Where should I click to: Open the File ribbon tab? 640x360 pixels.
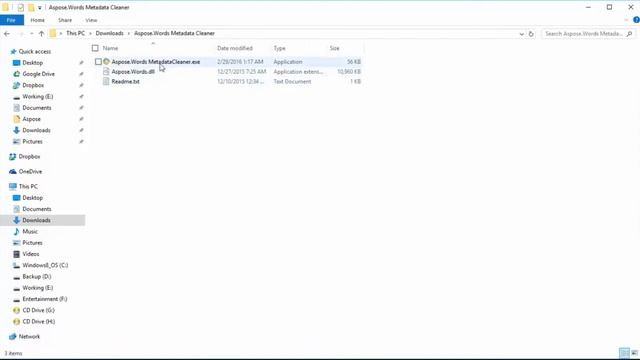(x=11, y=20)
